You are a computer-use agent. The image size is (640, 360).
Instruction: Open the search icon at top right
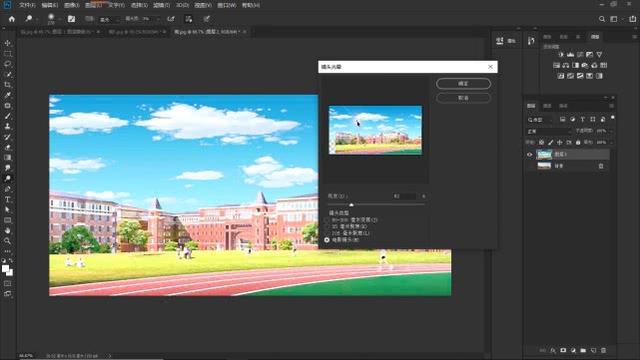click(x=602, y=19)
